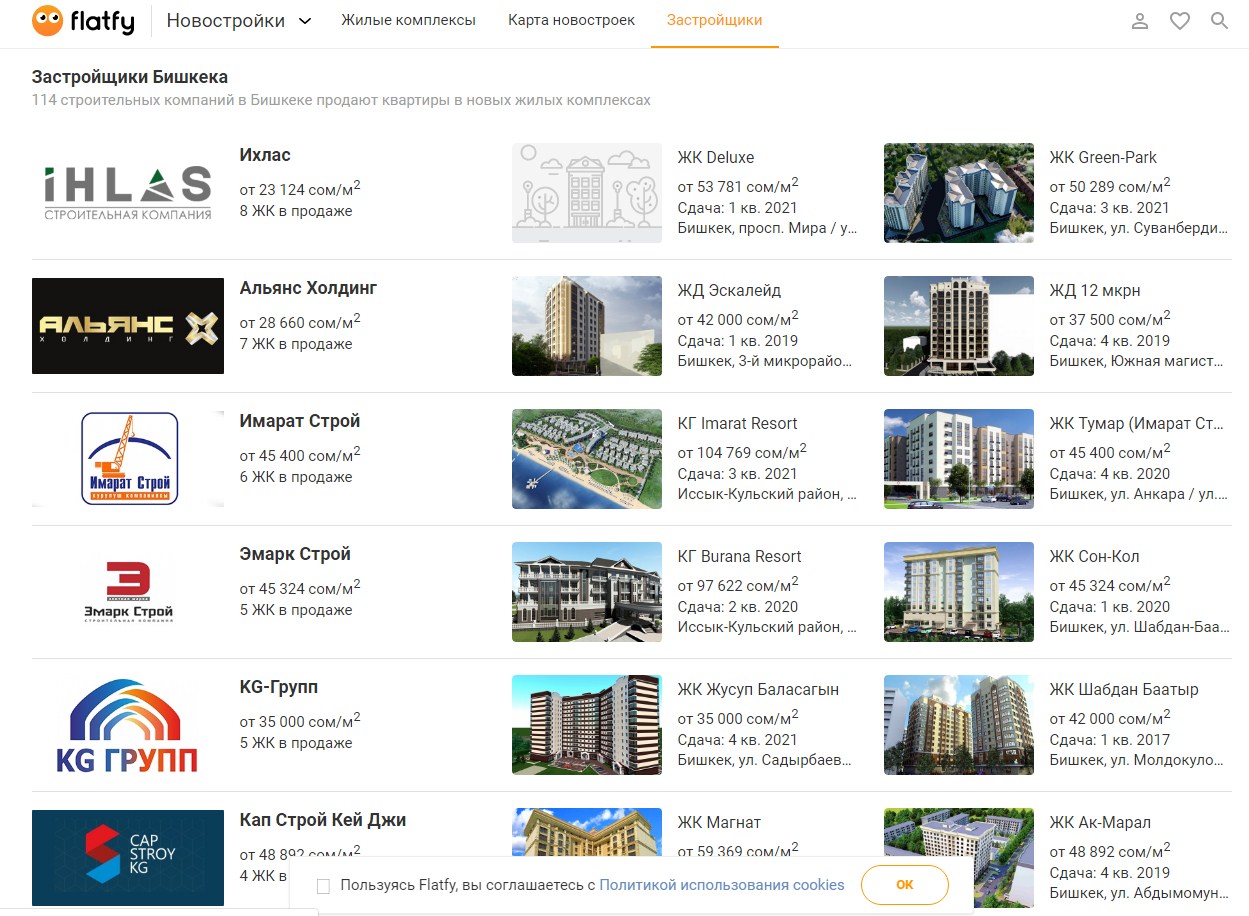Select the Застройщики Бишкека heading

130,77
